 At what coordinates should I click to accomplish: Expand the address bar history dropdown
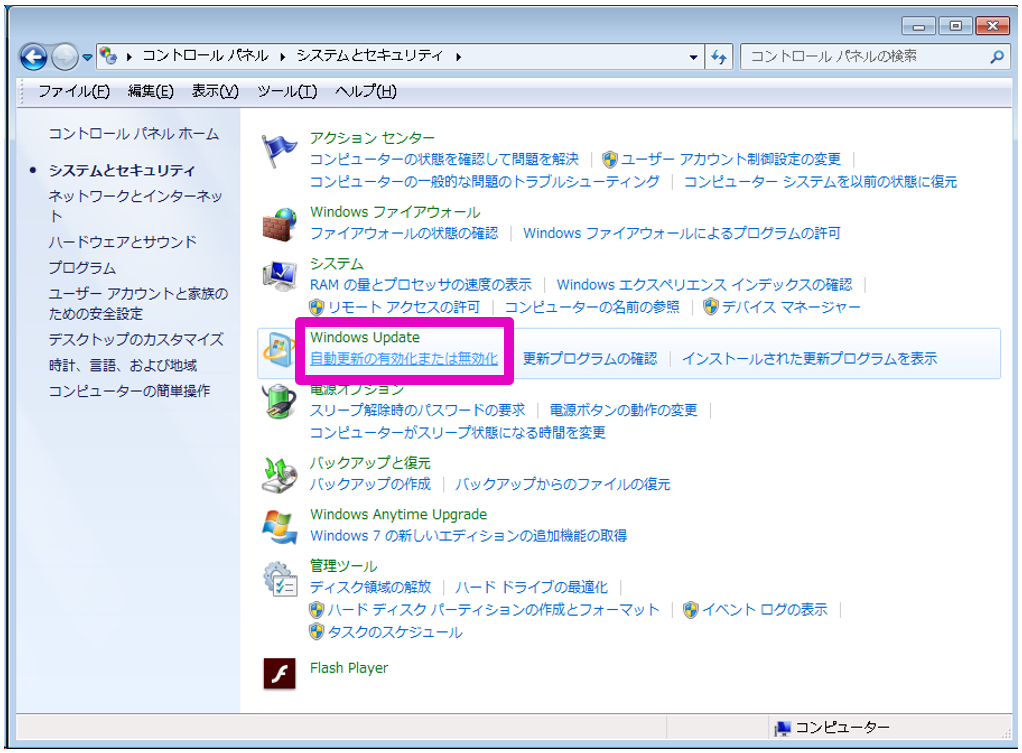coord(694,57)
